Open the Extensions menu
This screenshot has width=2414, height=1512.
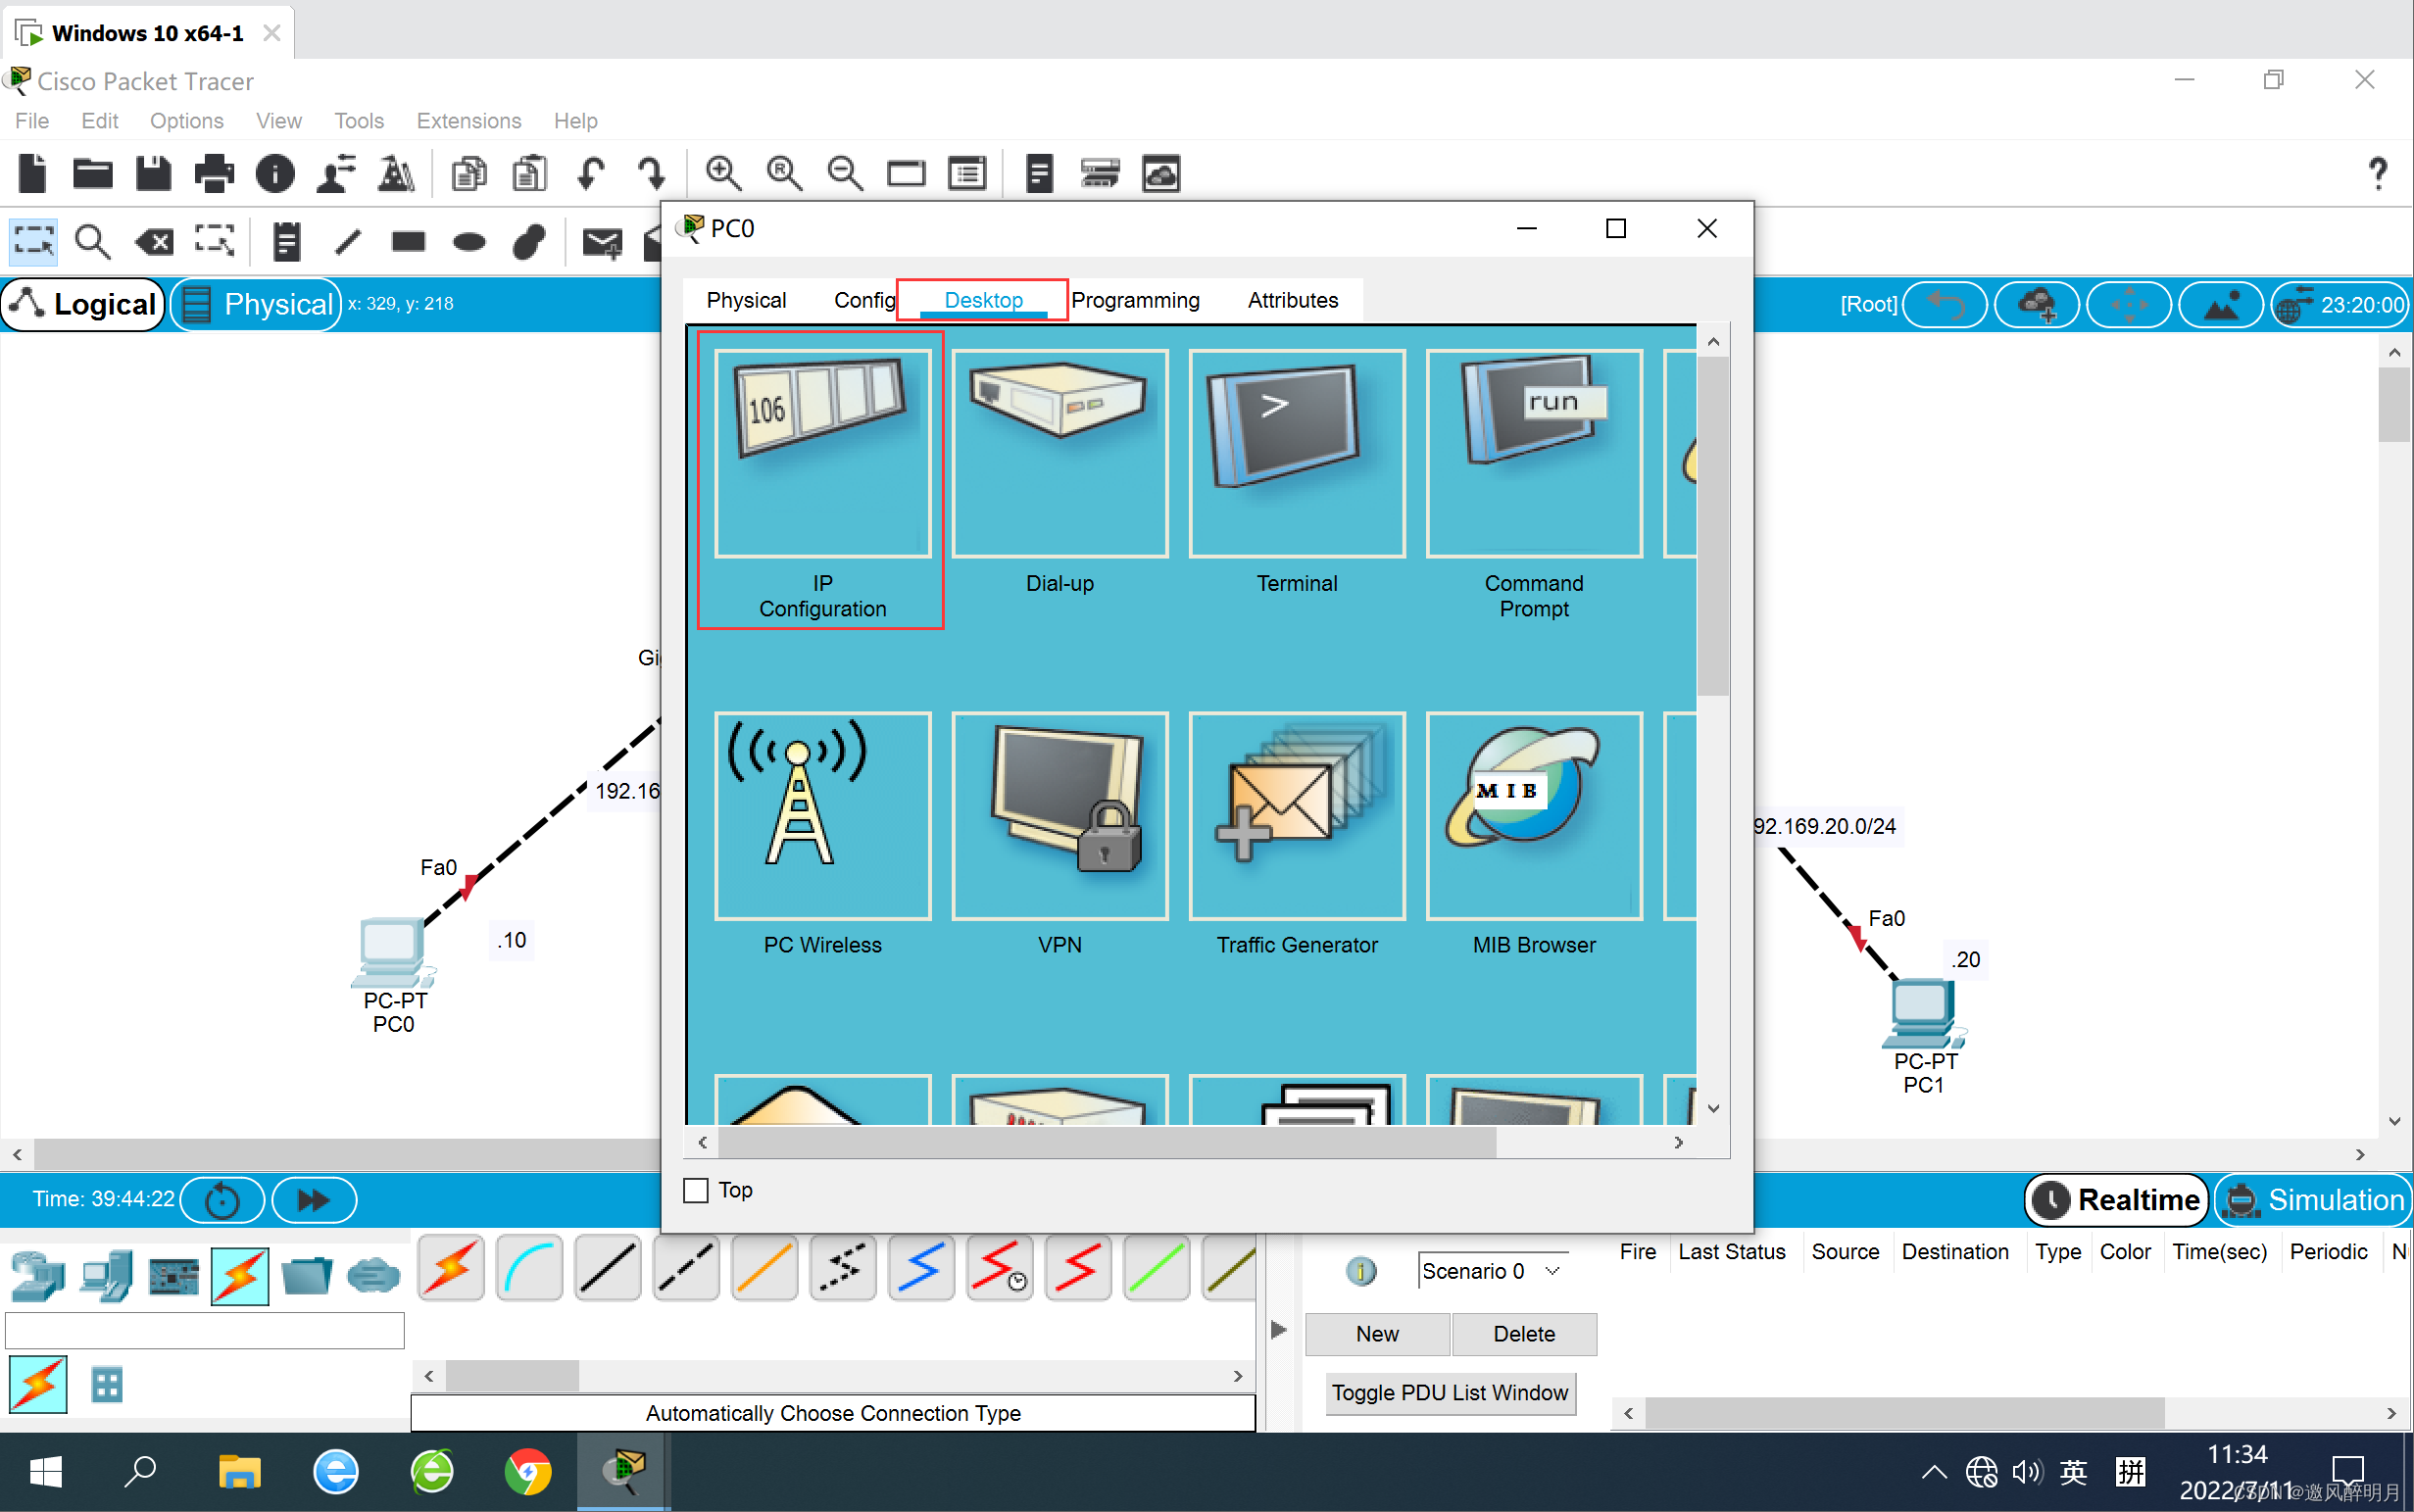468,121
